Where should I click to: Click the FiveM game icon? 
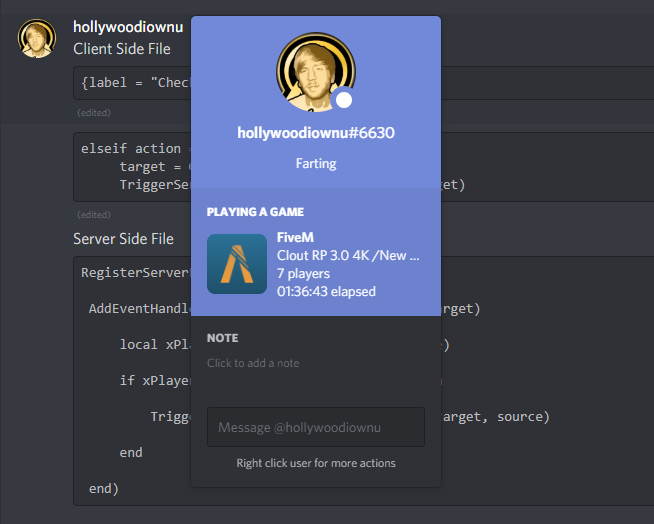[237, 264]
